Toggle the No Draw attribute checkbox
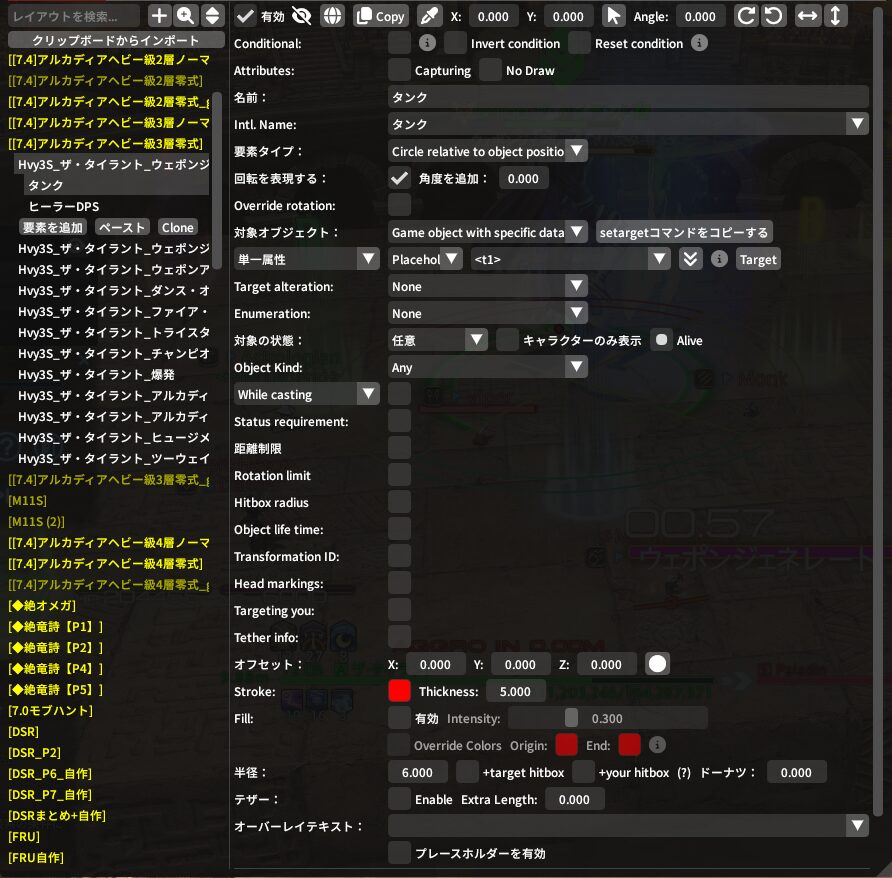Image resolution: width=892 pixels, height=878 pixels. [x=490, y=70]
